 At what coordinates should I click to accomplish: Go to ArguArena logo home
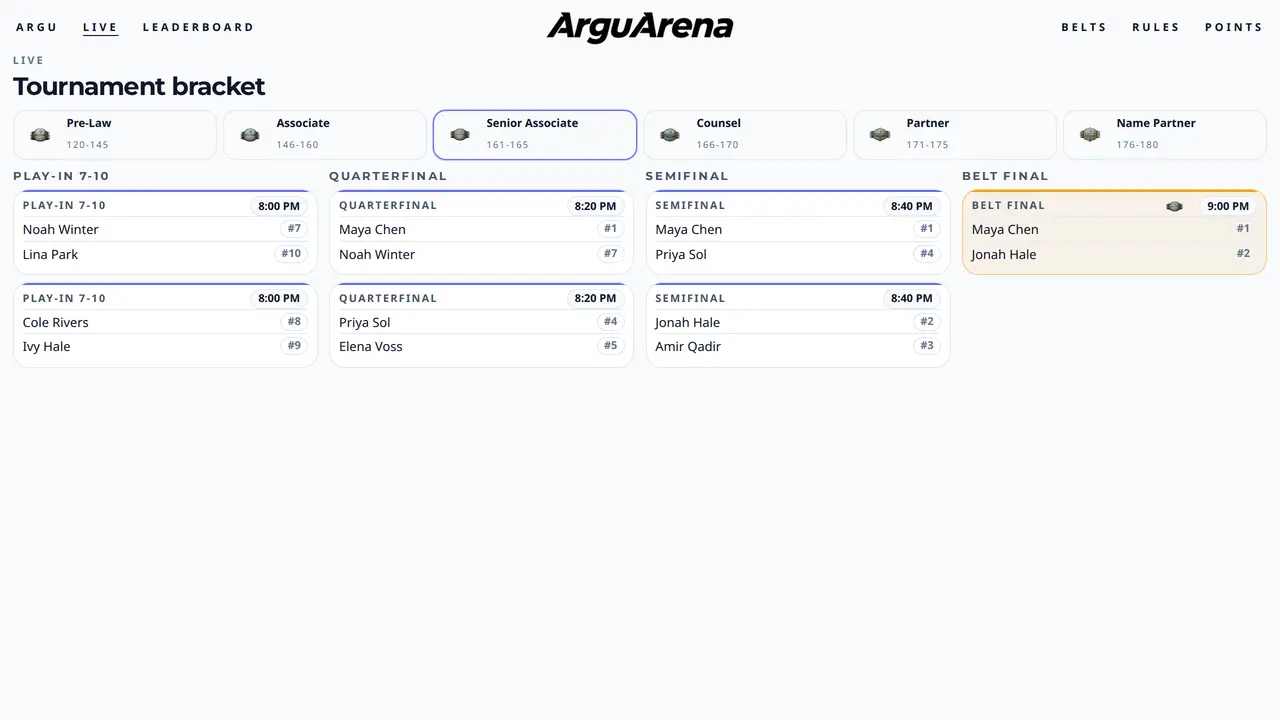tap(640, 27)
